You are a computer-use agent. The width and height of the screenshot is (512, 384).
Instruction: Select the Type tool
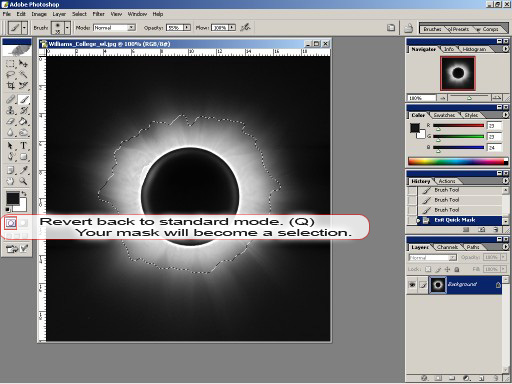(23, 146)
